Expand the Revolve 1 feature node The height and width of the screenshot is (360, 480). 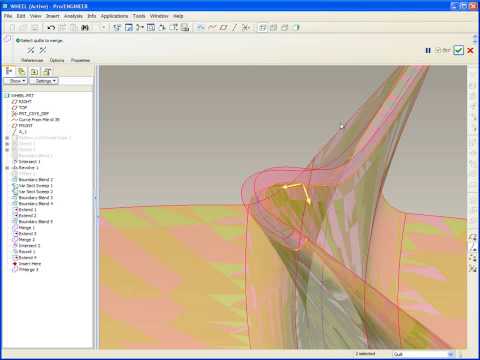(x=7, y=168)
